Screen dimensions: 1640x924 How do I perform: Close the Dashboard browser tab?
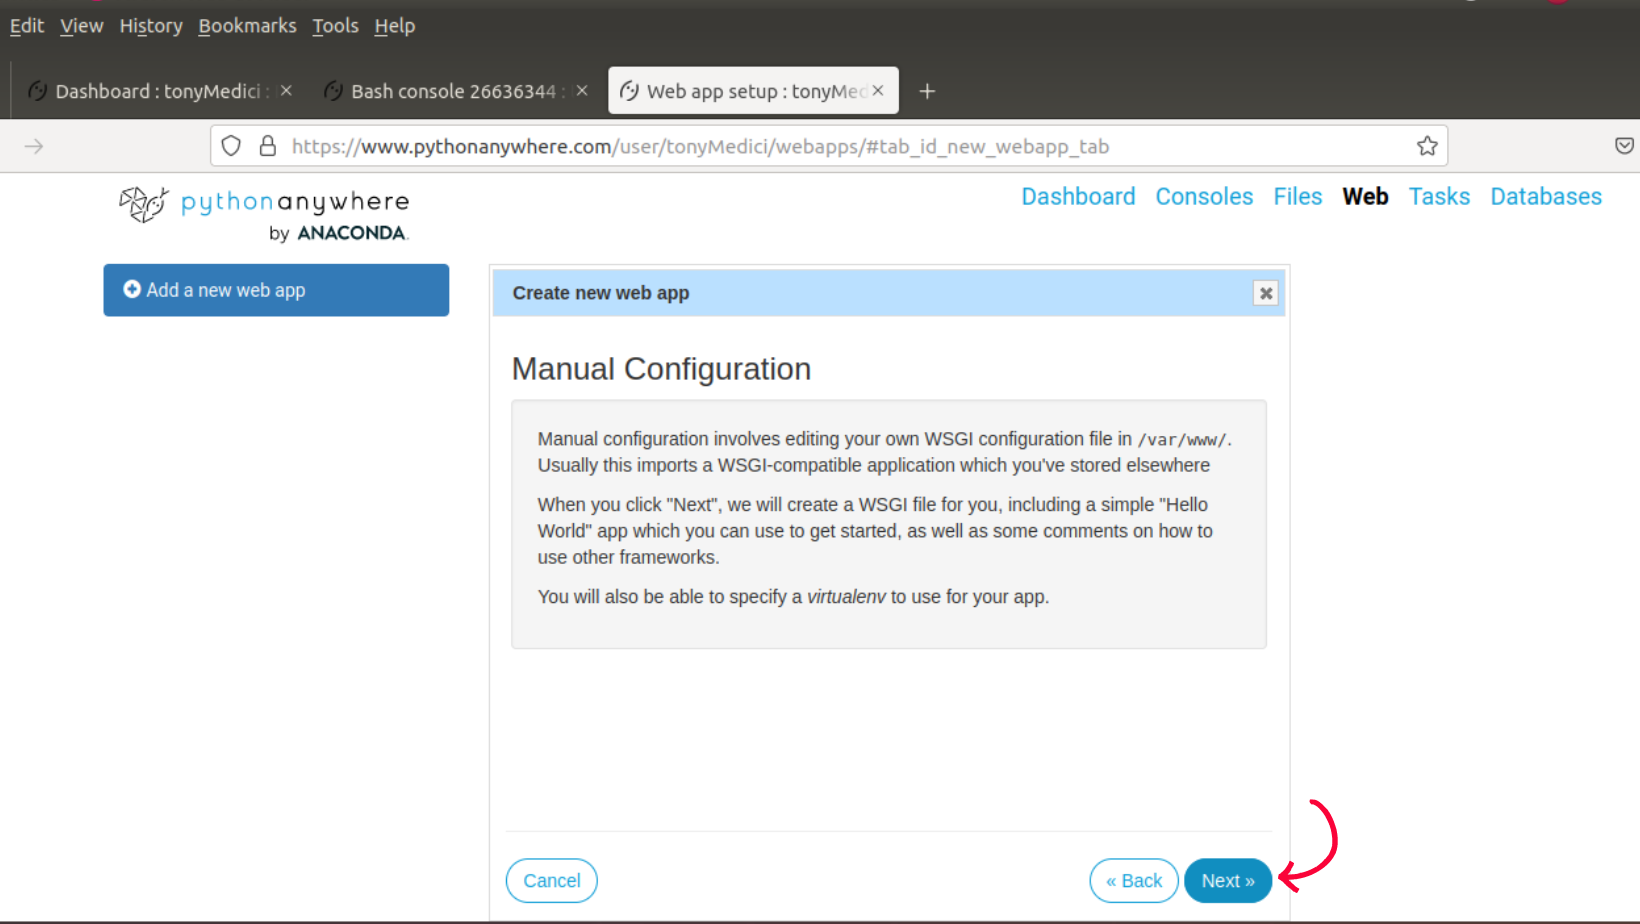[286, 90]
